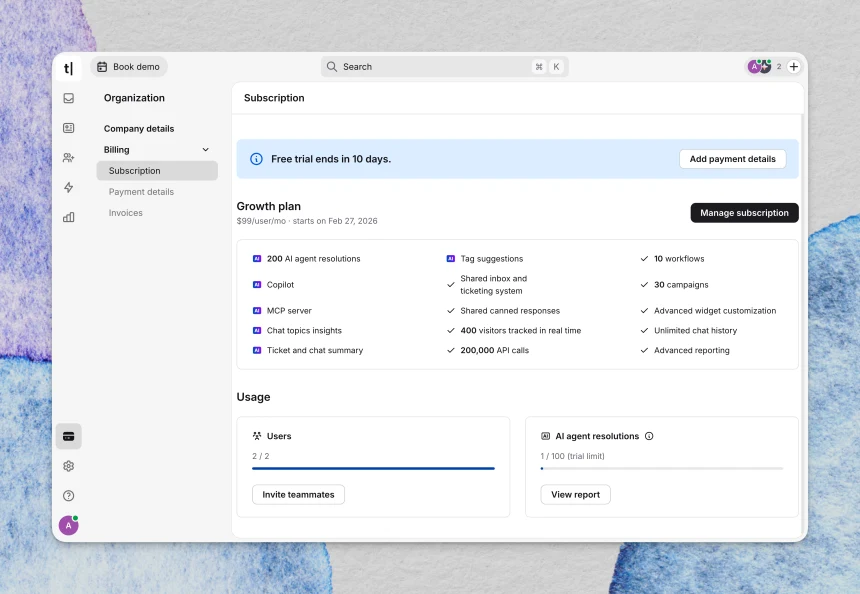The image size is (860, 594).
Task: Click the checkmark next to Advanced reporting
Action: pos(644,350)
